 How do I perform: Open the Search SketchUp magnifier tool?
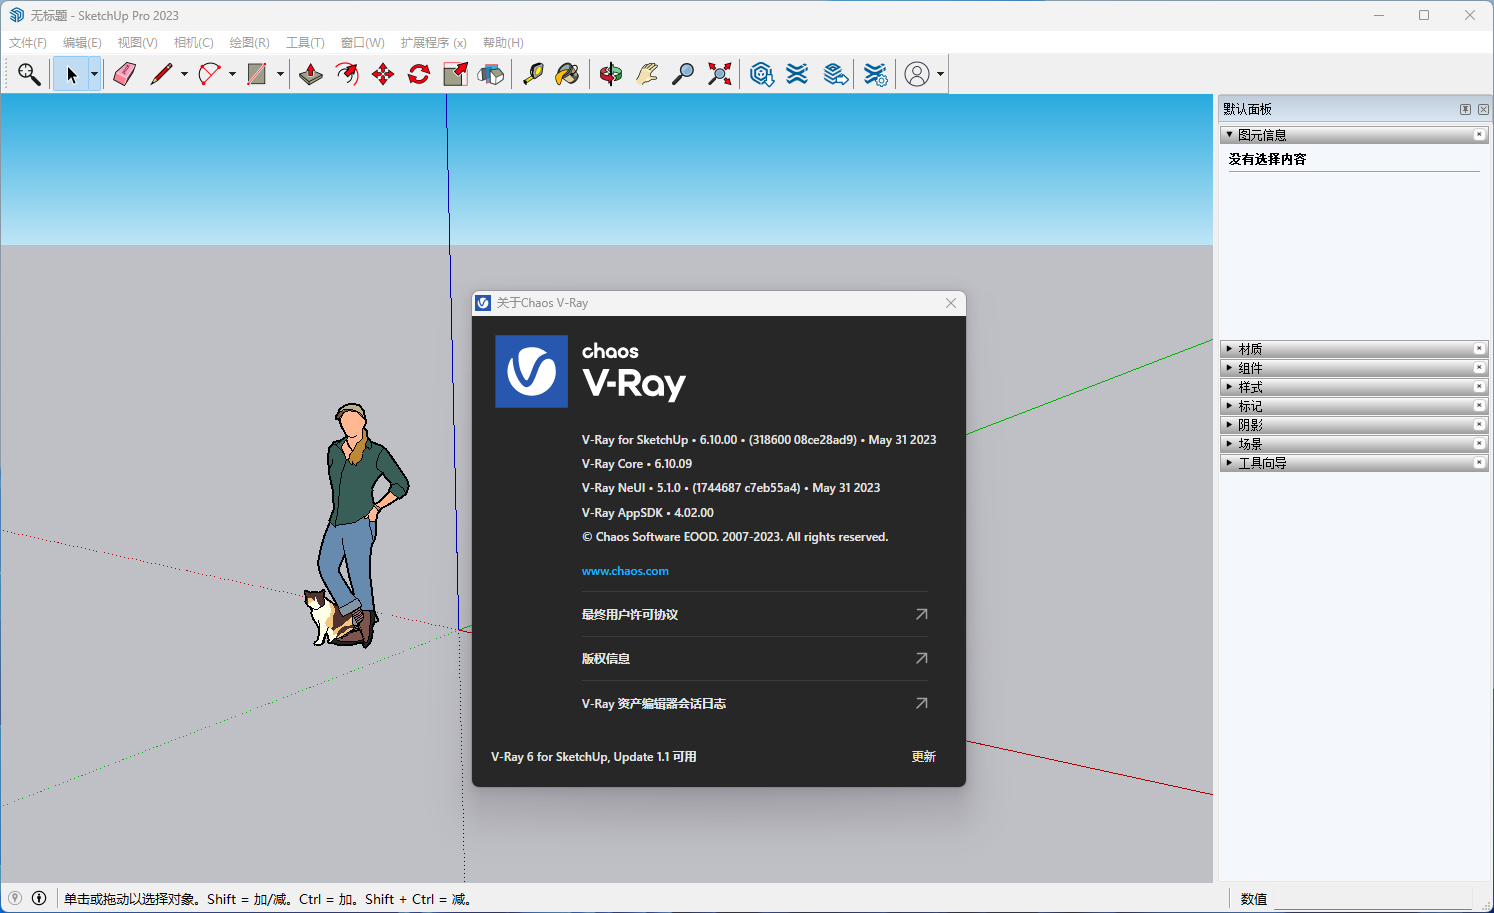(x=29, y=74)
